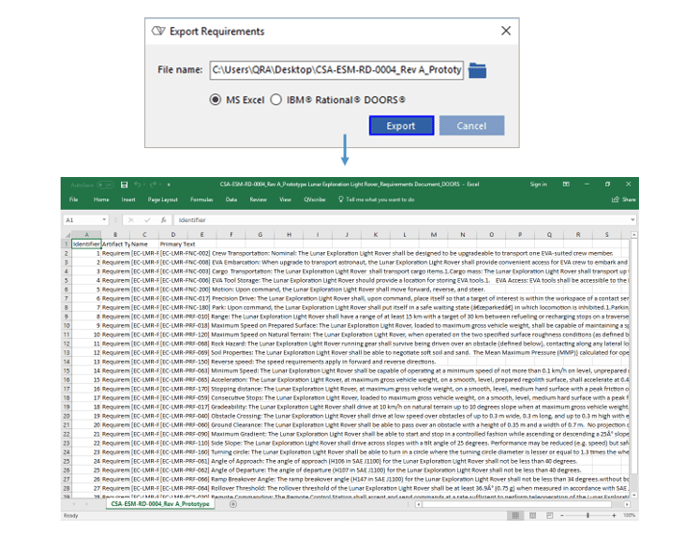The height and width of the screenshot is (535, 688).
Task: Click the folder browse icon beside File name
Action: (x=477, y=70)
